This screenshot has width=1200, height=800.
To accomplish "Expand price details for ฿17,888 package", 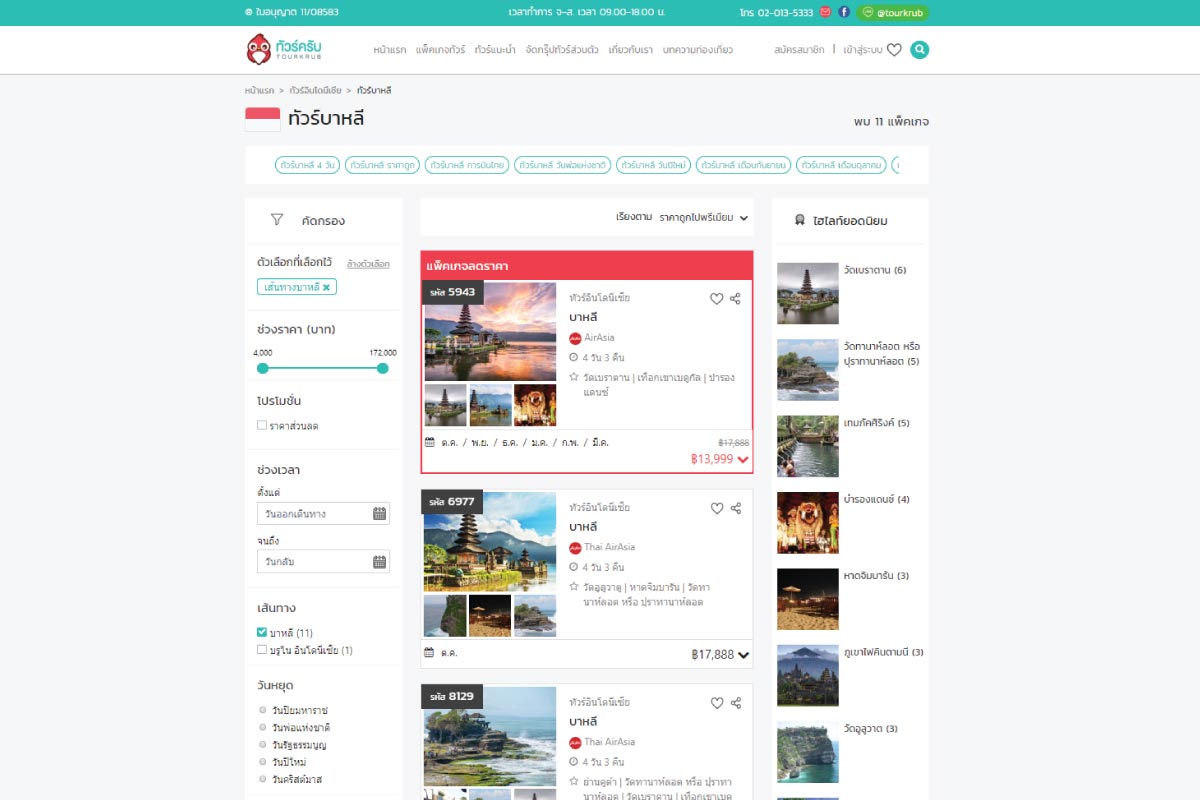I will [x=743, y=655].
